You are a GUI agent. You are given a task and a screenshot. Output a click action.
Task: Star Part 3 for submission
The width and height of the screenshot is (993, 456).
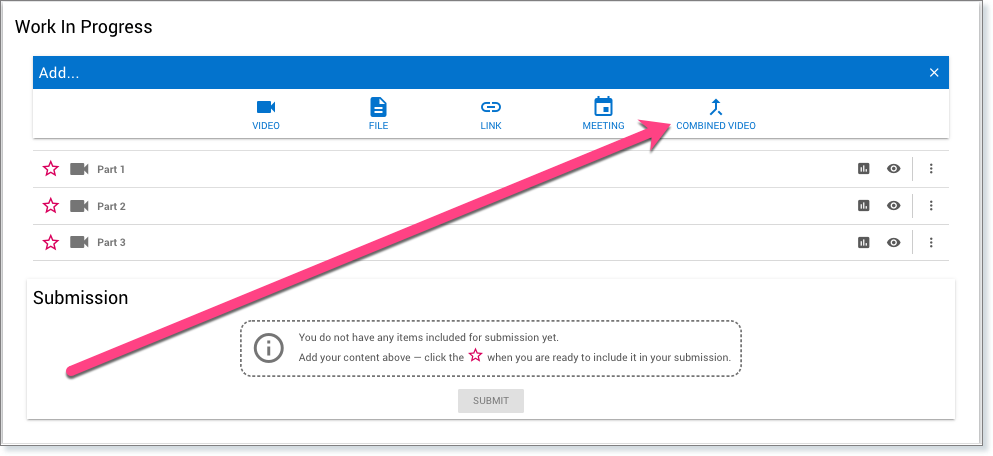[51, 242]
